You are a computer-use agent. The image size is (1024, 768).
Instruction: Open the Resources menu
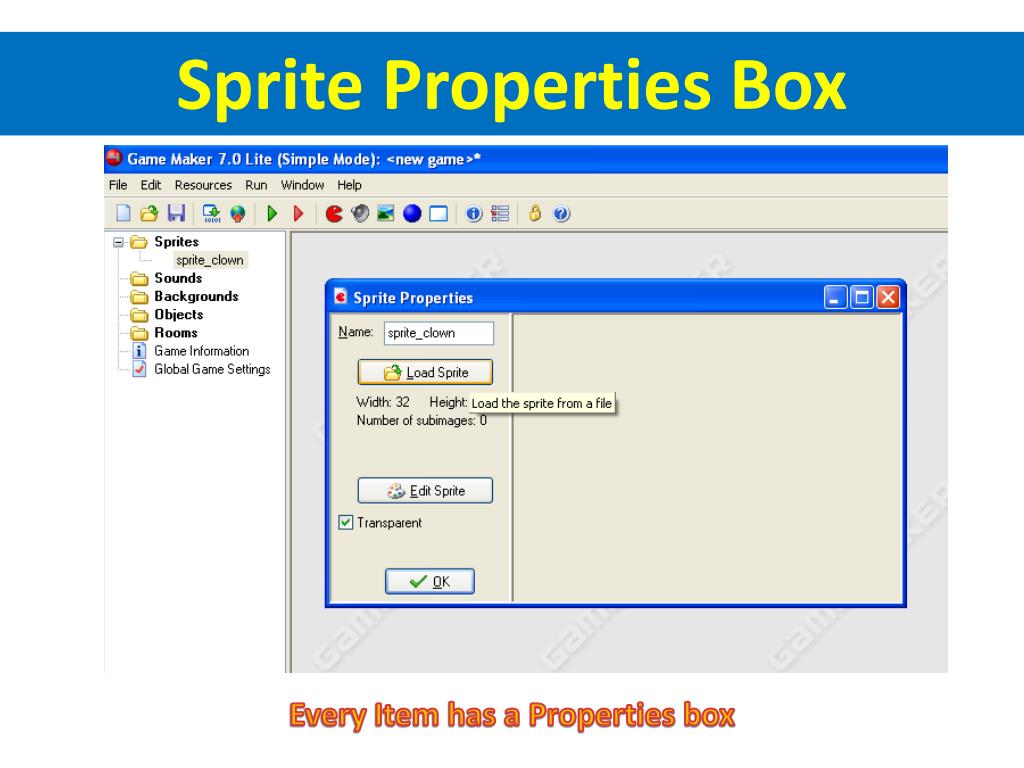point(203,185)
